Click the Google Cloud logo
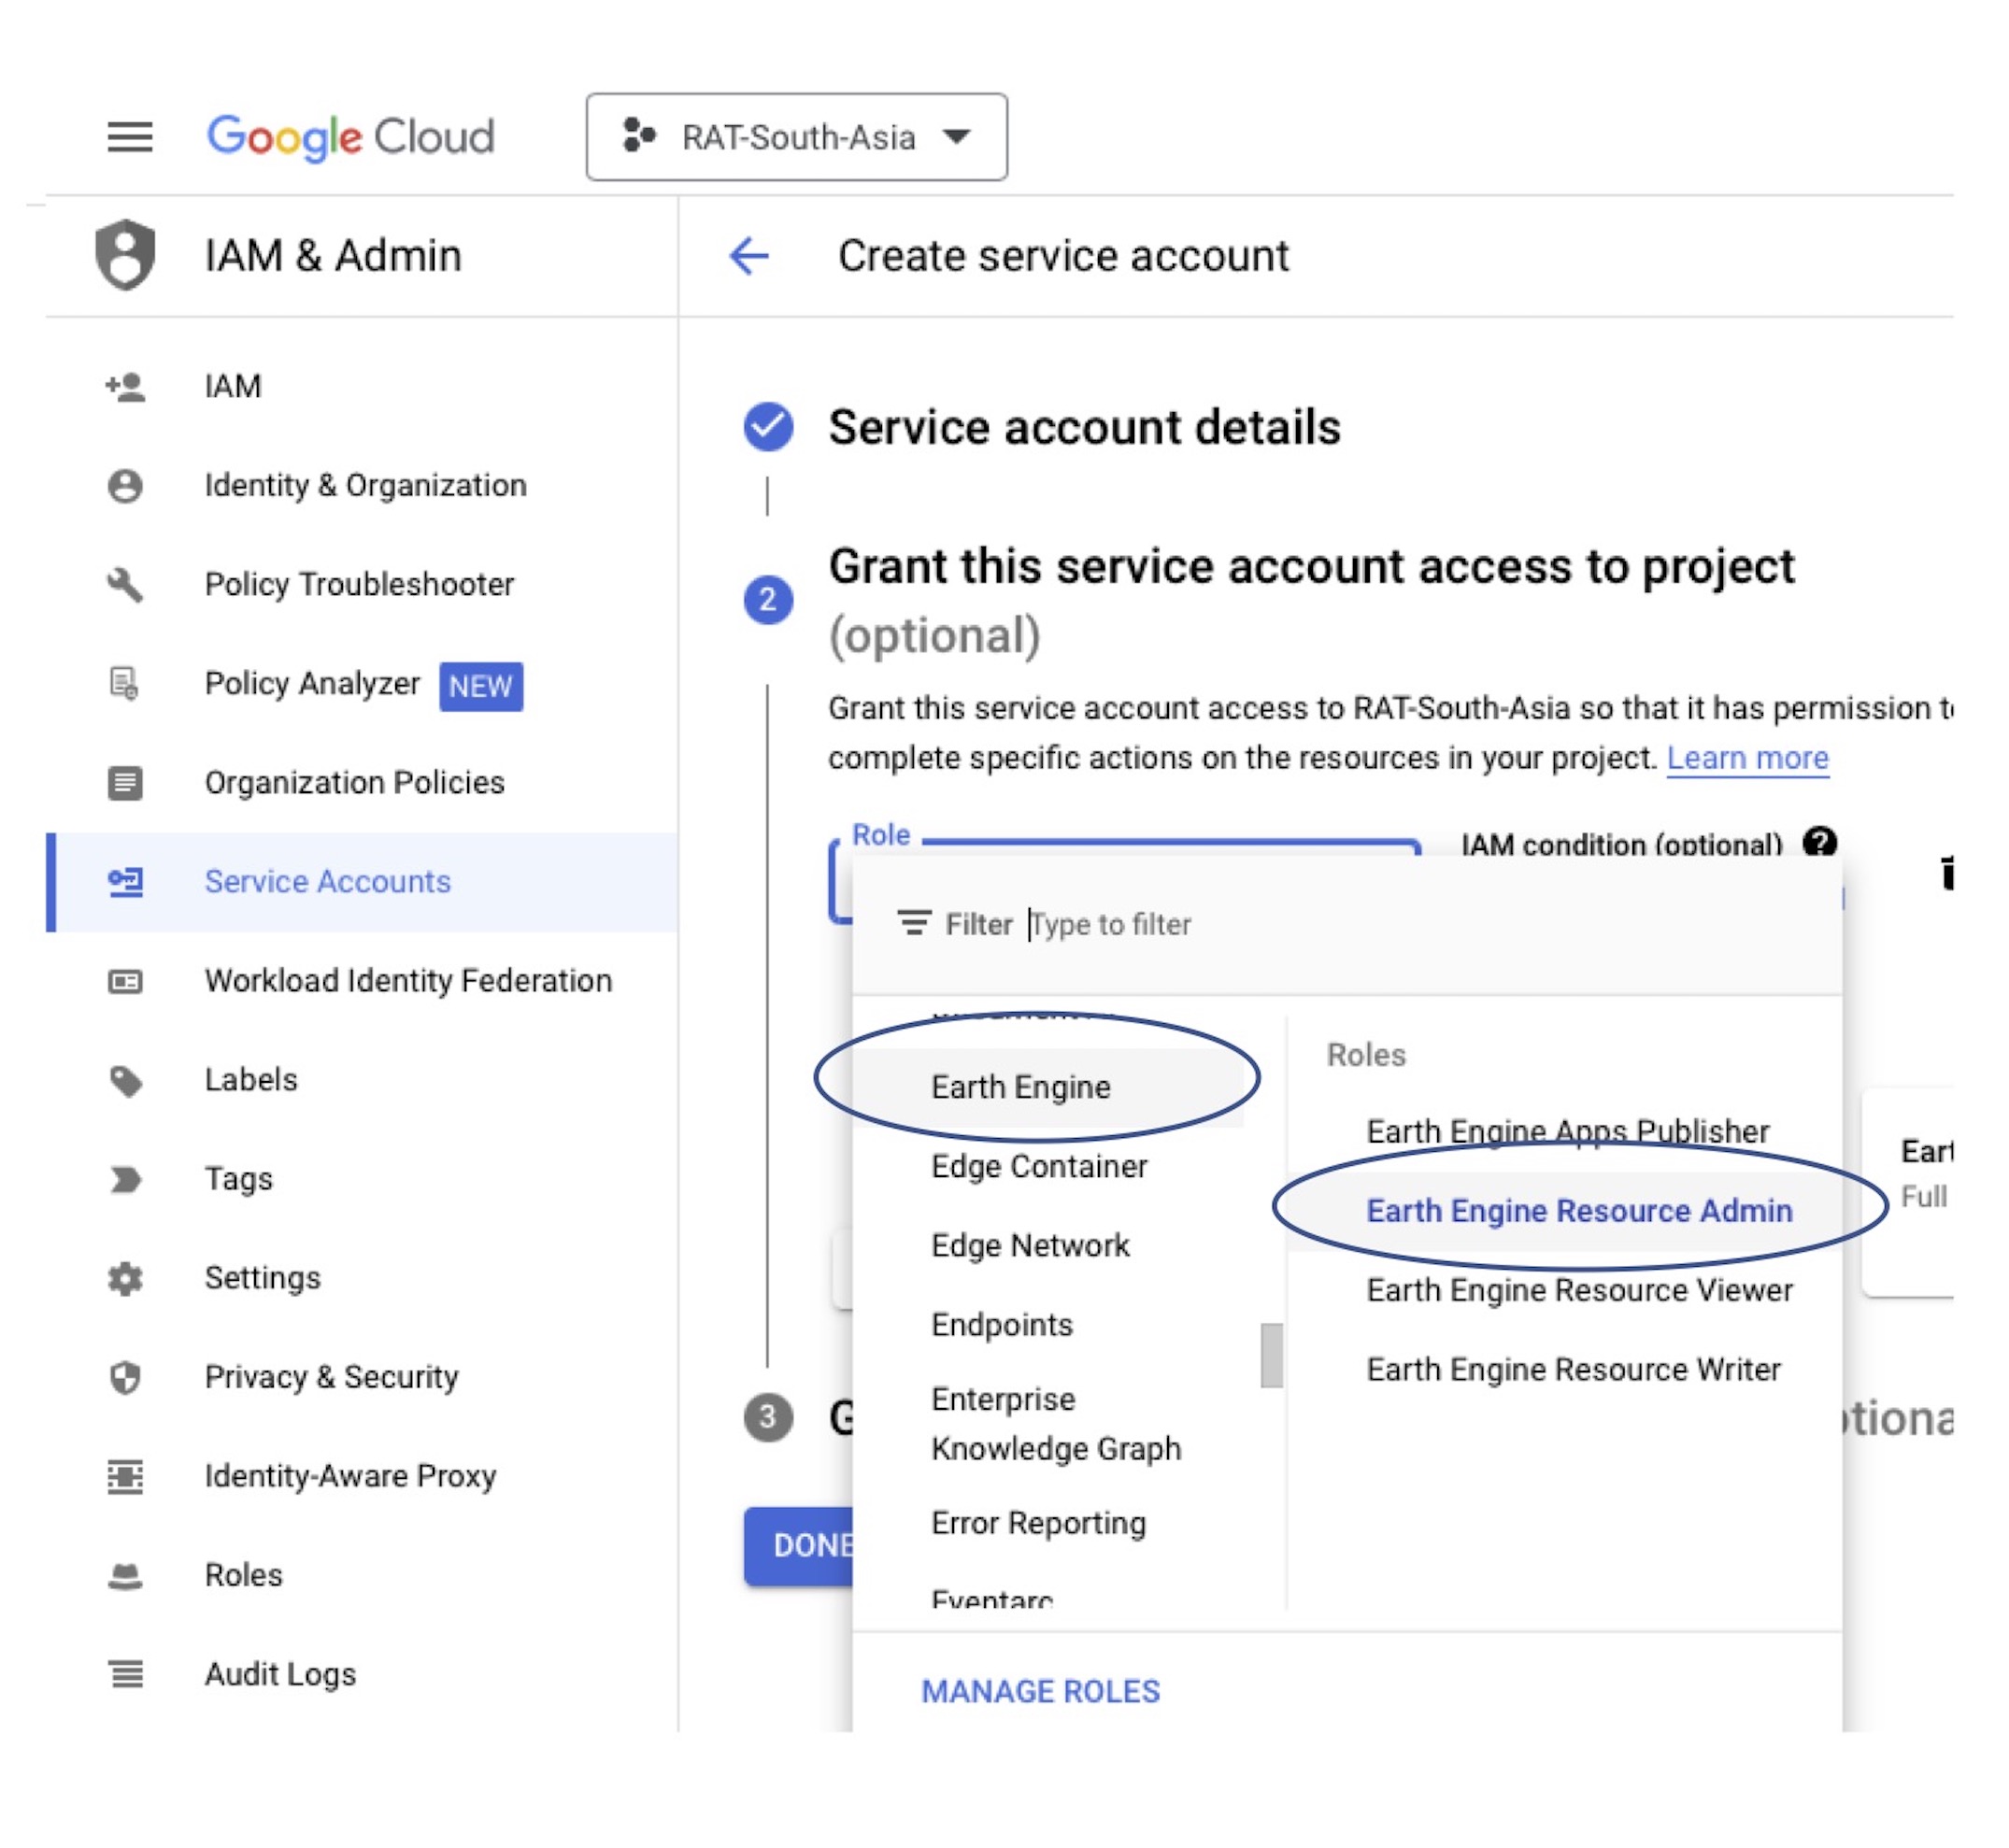The height and width of the screenshot is (1848, 2009). (350, 137)
